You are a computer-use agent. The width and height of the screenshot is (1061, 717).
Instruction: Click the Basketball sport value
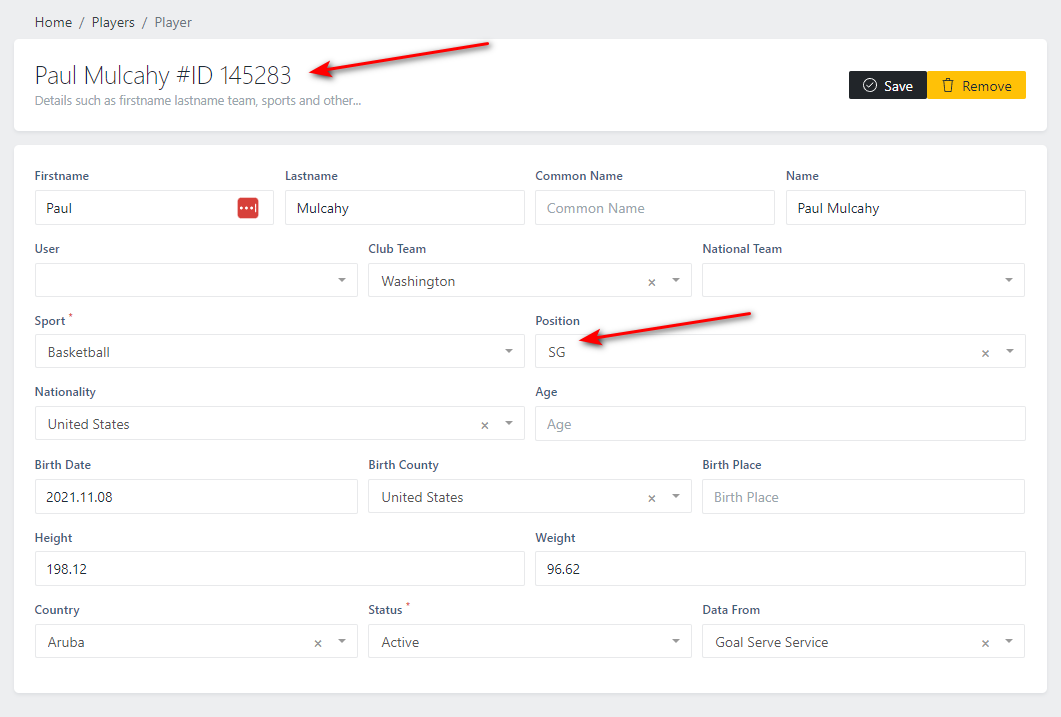(78, 352)
